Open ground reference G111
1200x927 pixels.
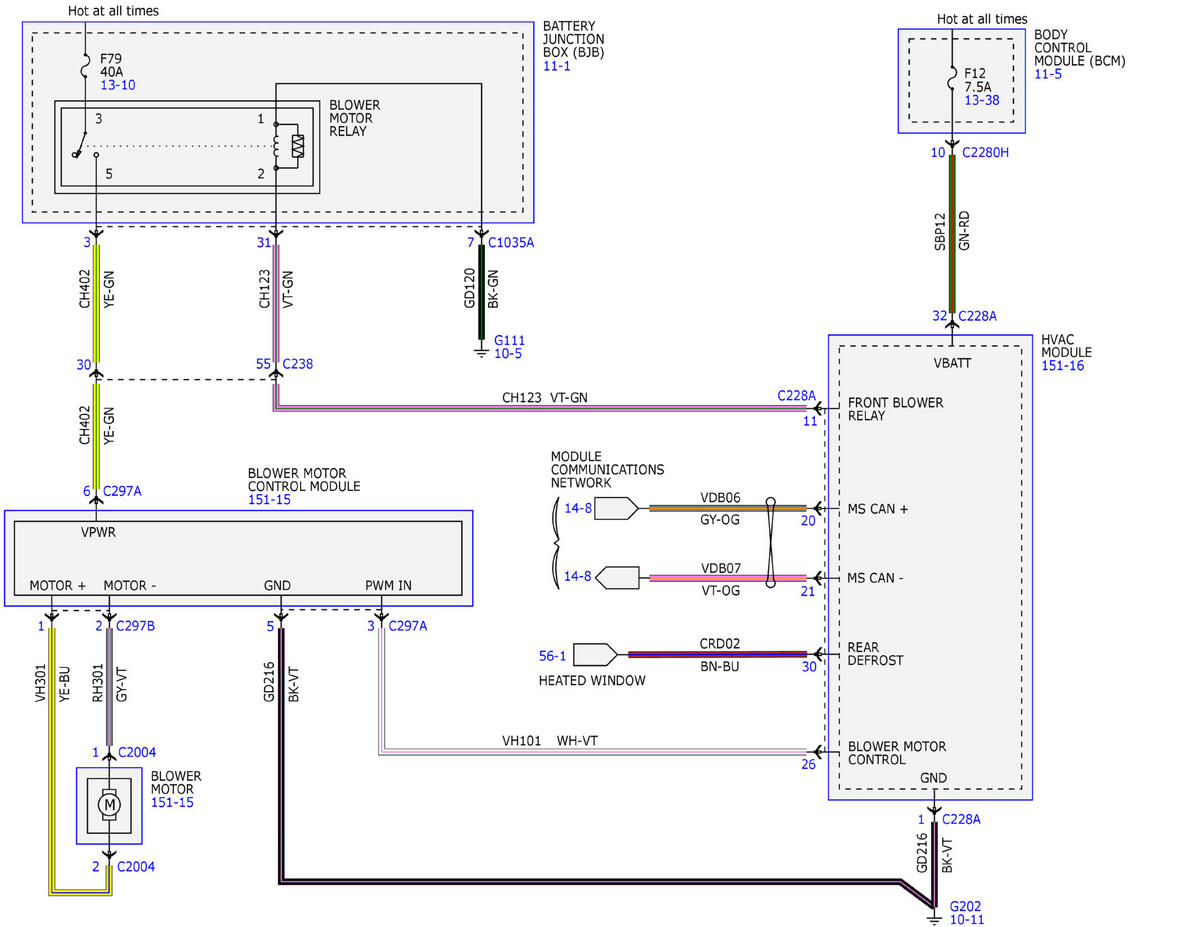point(508,341)
